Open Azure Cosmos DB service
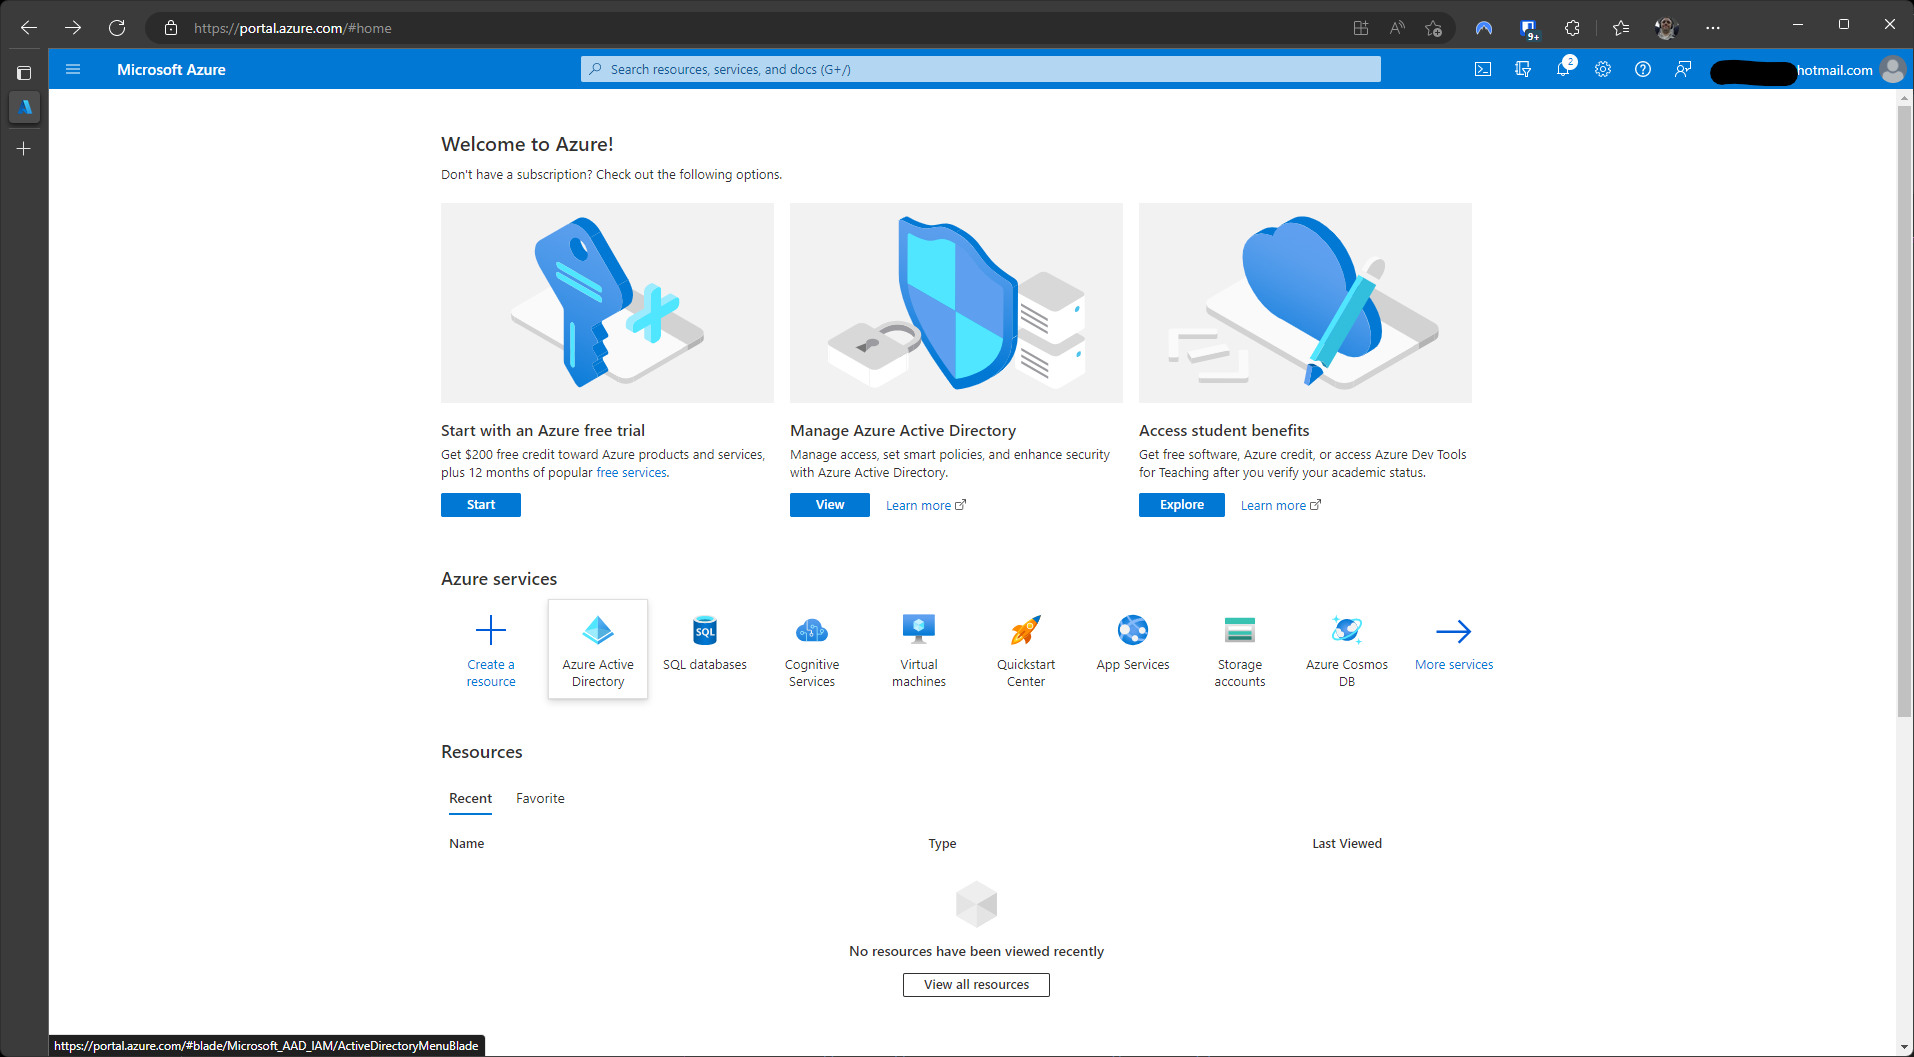1914x1057 pixels. (x=1347, y=649)
